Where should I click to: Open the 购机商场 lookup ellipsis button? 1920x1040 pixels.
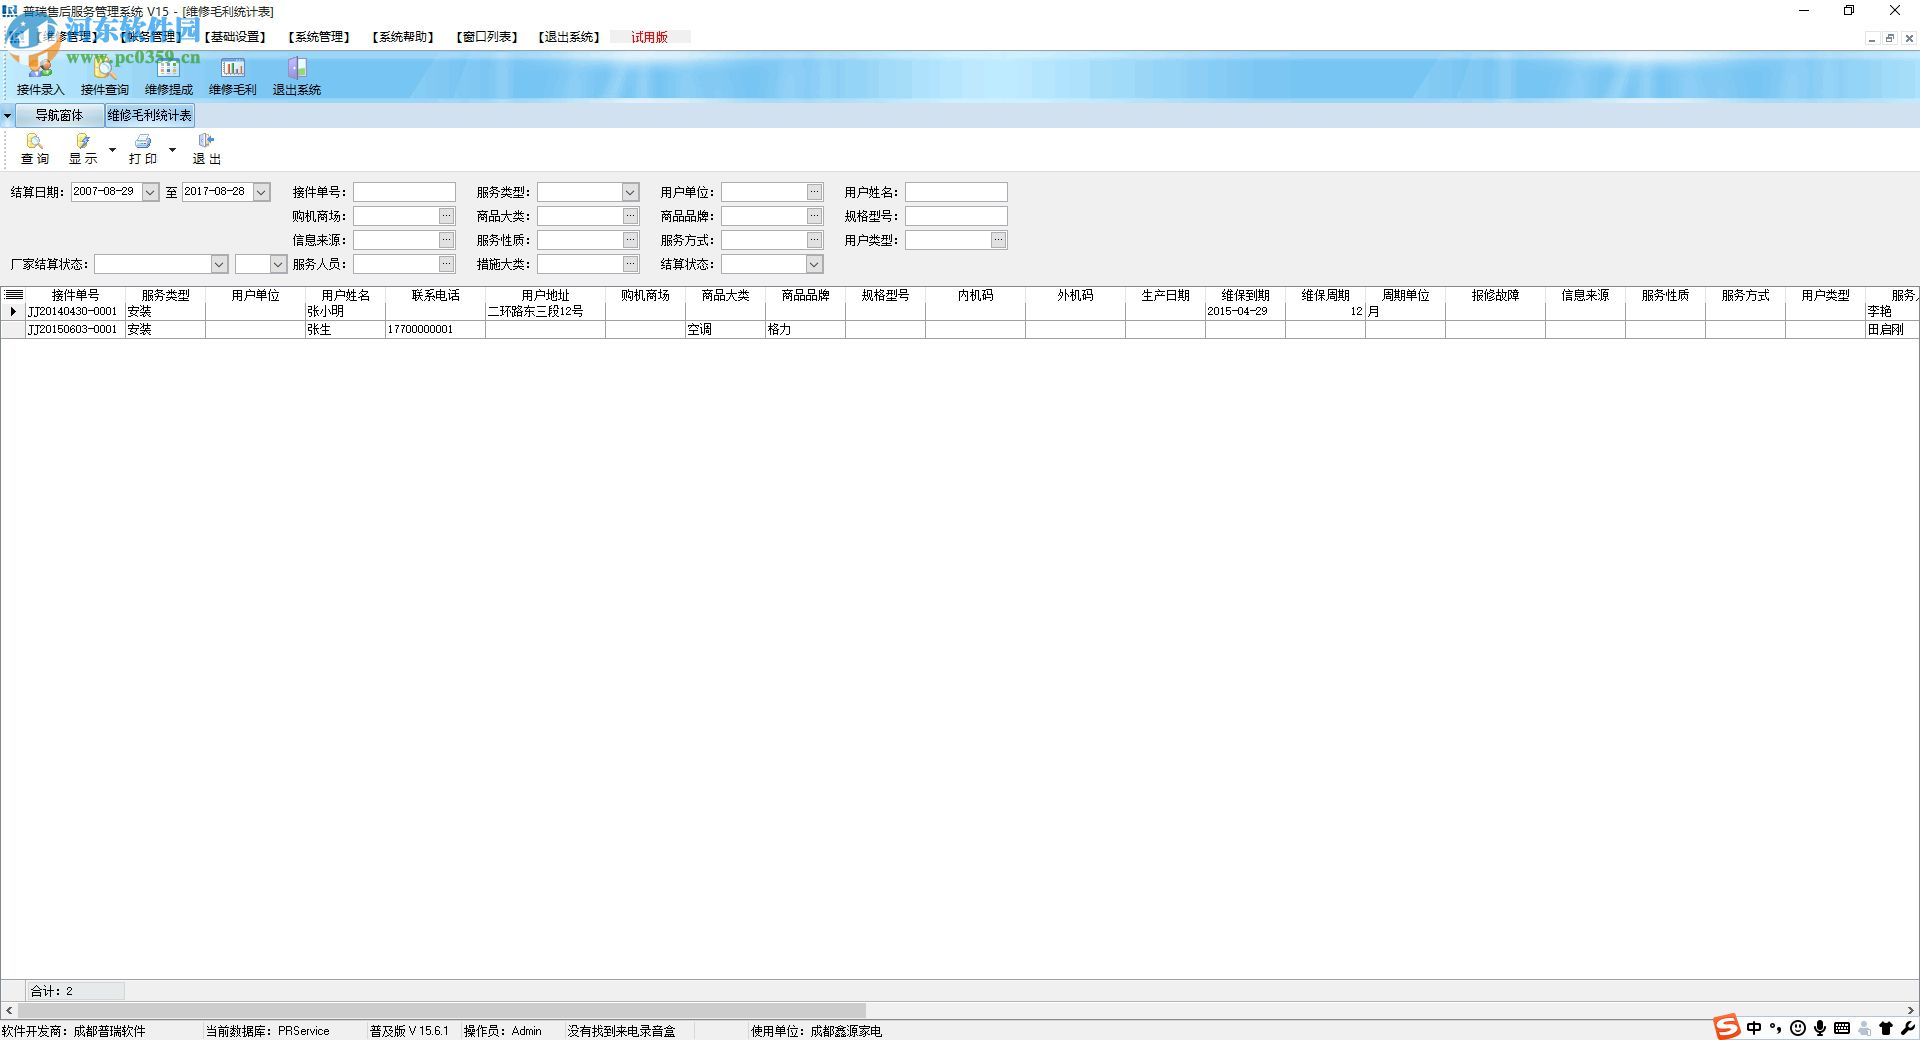tap(447, 216)
